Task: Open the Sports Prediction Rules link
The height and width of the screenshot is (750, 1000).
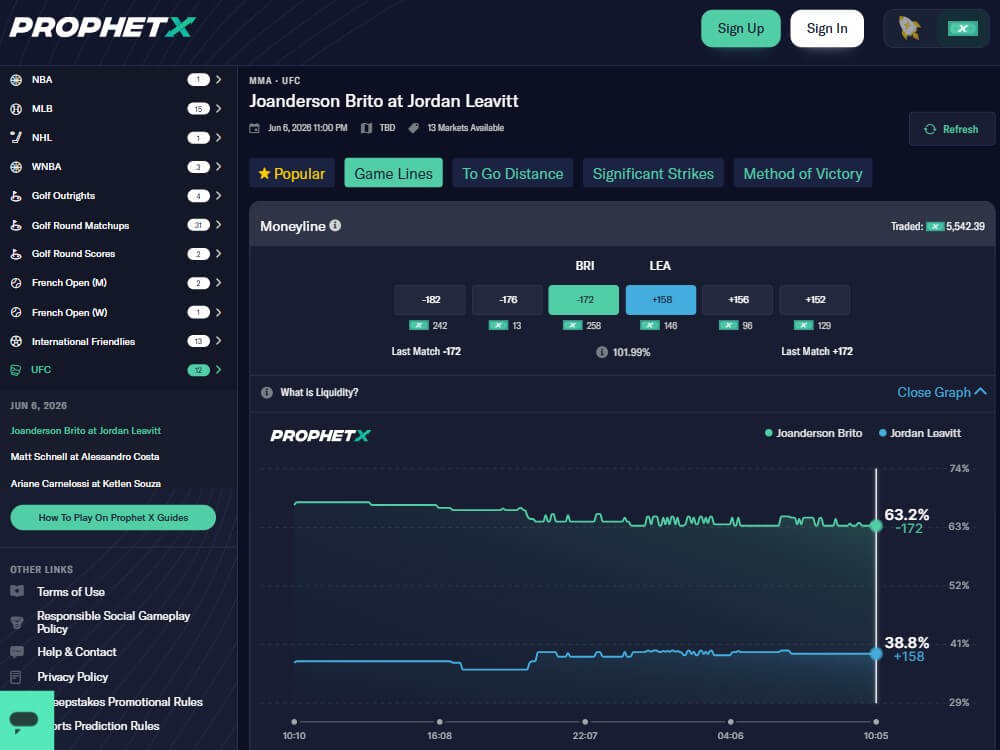Action: [107, 726]
